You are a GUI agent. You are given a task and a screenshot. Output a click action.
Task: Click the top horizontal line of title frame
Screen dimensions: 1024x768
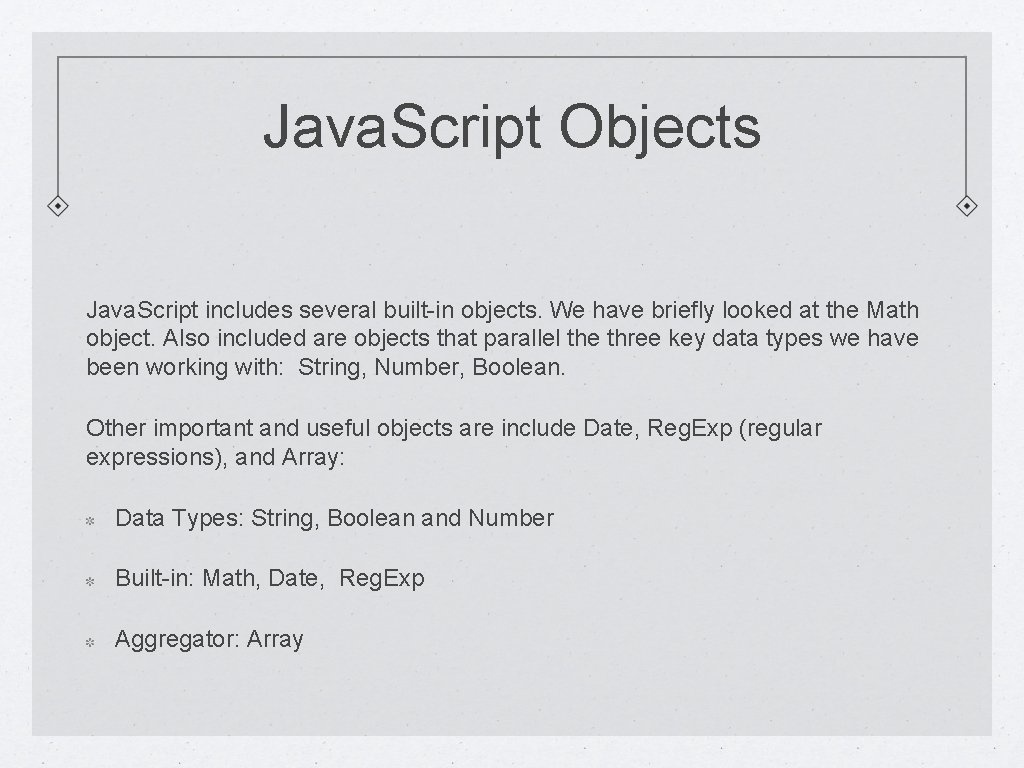tap(511, 57)
